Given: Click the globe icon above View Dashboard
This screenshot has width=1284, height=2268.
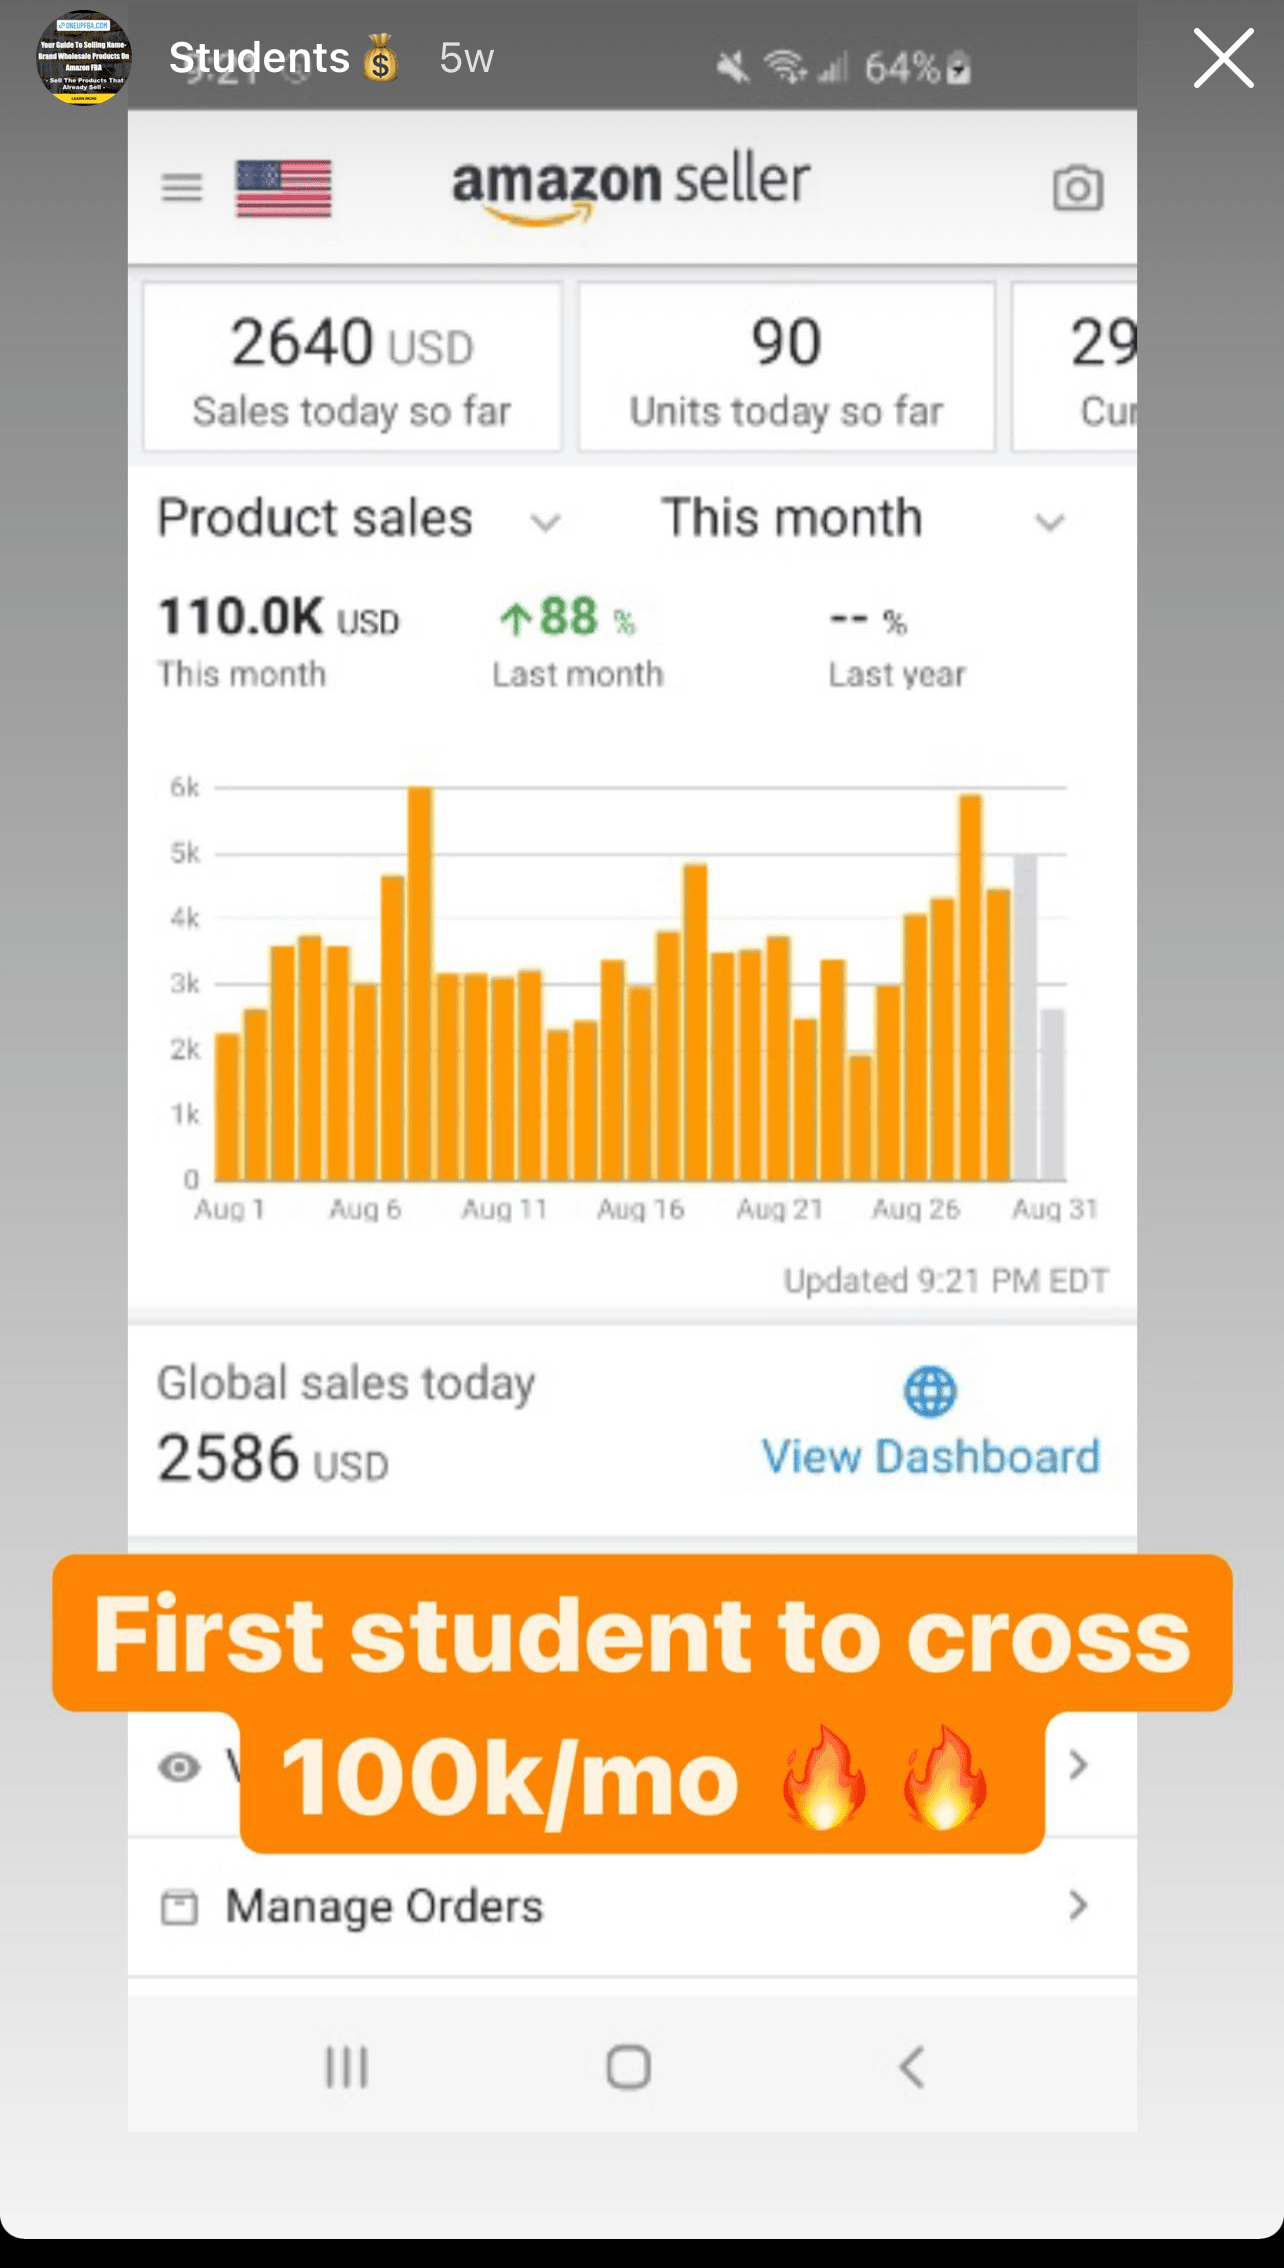Looking at the screenshot, I should point(930,1391).
